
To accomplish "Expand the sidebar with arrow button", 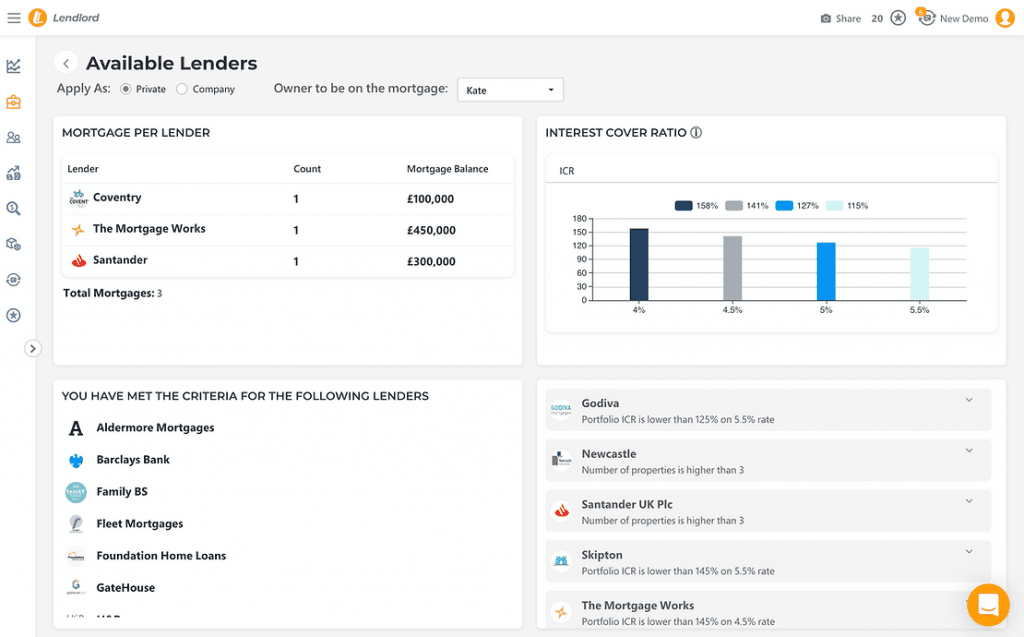I will pyautogui.click(x=33, y=348).
